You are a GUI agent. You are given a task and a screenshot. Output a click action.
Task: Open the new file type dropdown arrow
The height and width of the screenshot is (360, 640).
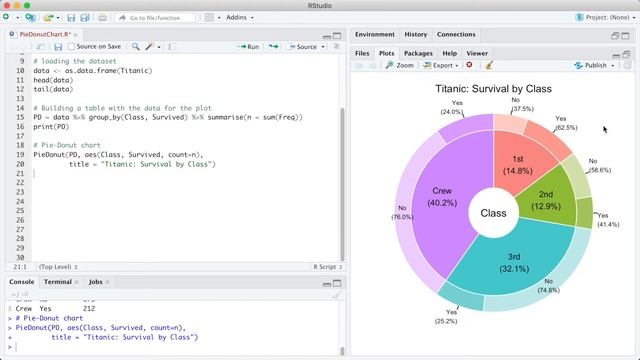tap(18, 18)
